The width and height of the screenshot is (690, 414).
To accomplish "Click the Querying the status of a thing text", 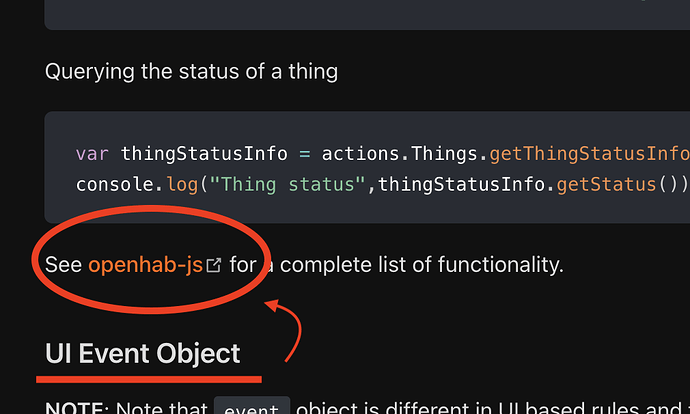I will tap(191, 72).
